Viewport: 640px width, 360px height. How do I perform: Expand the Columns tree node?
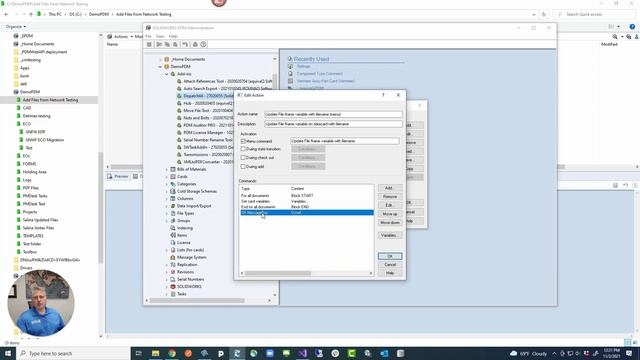click(167, 198)
